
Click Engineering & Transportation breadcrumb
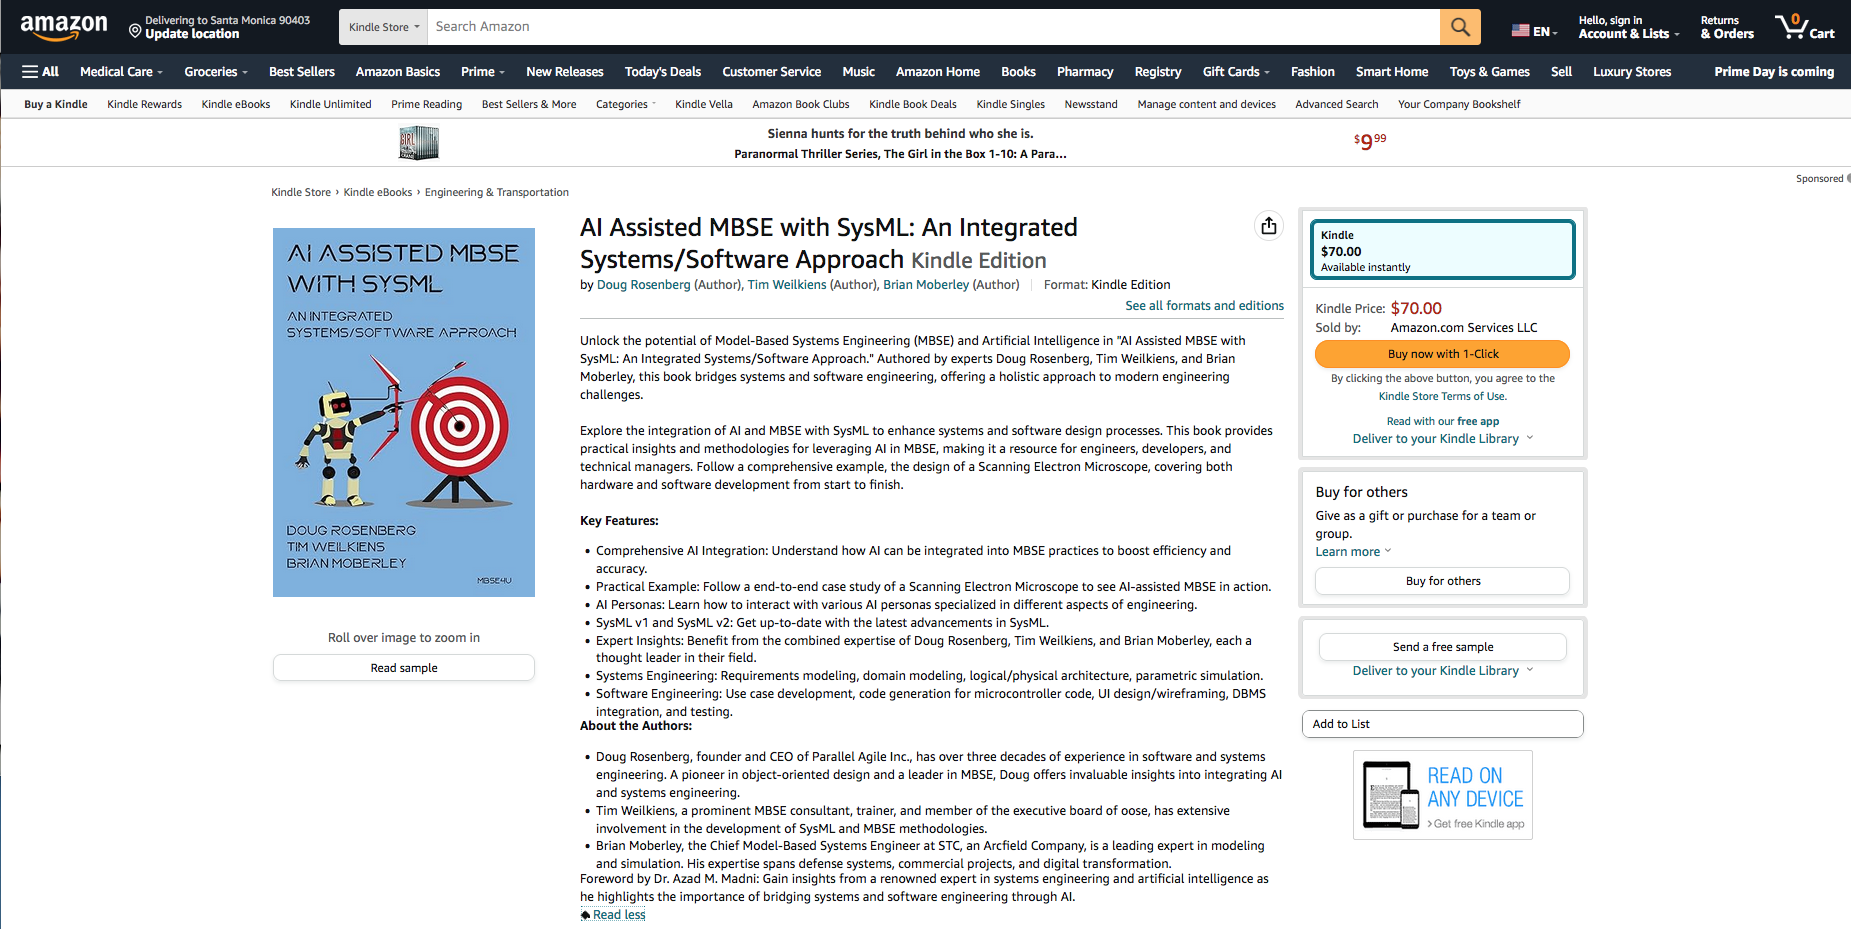coord(497,192)
